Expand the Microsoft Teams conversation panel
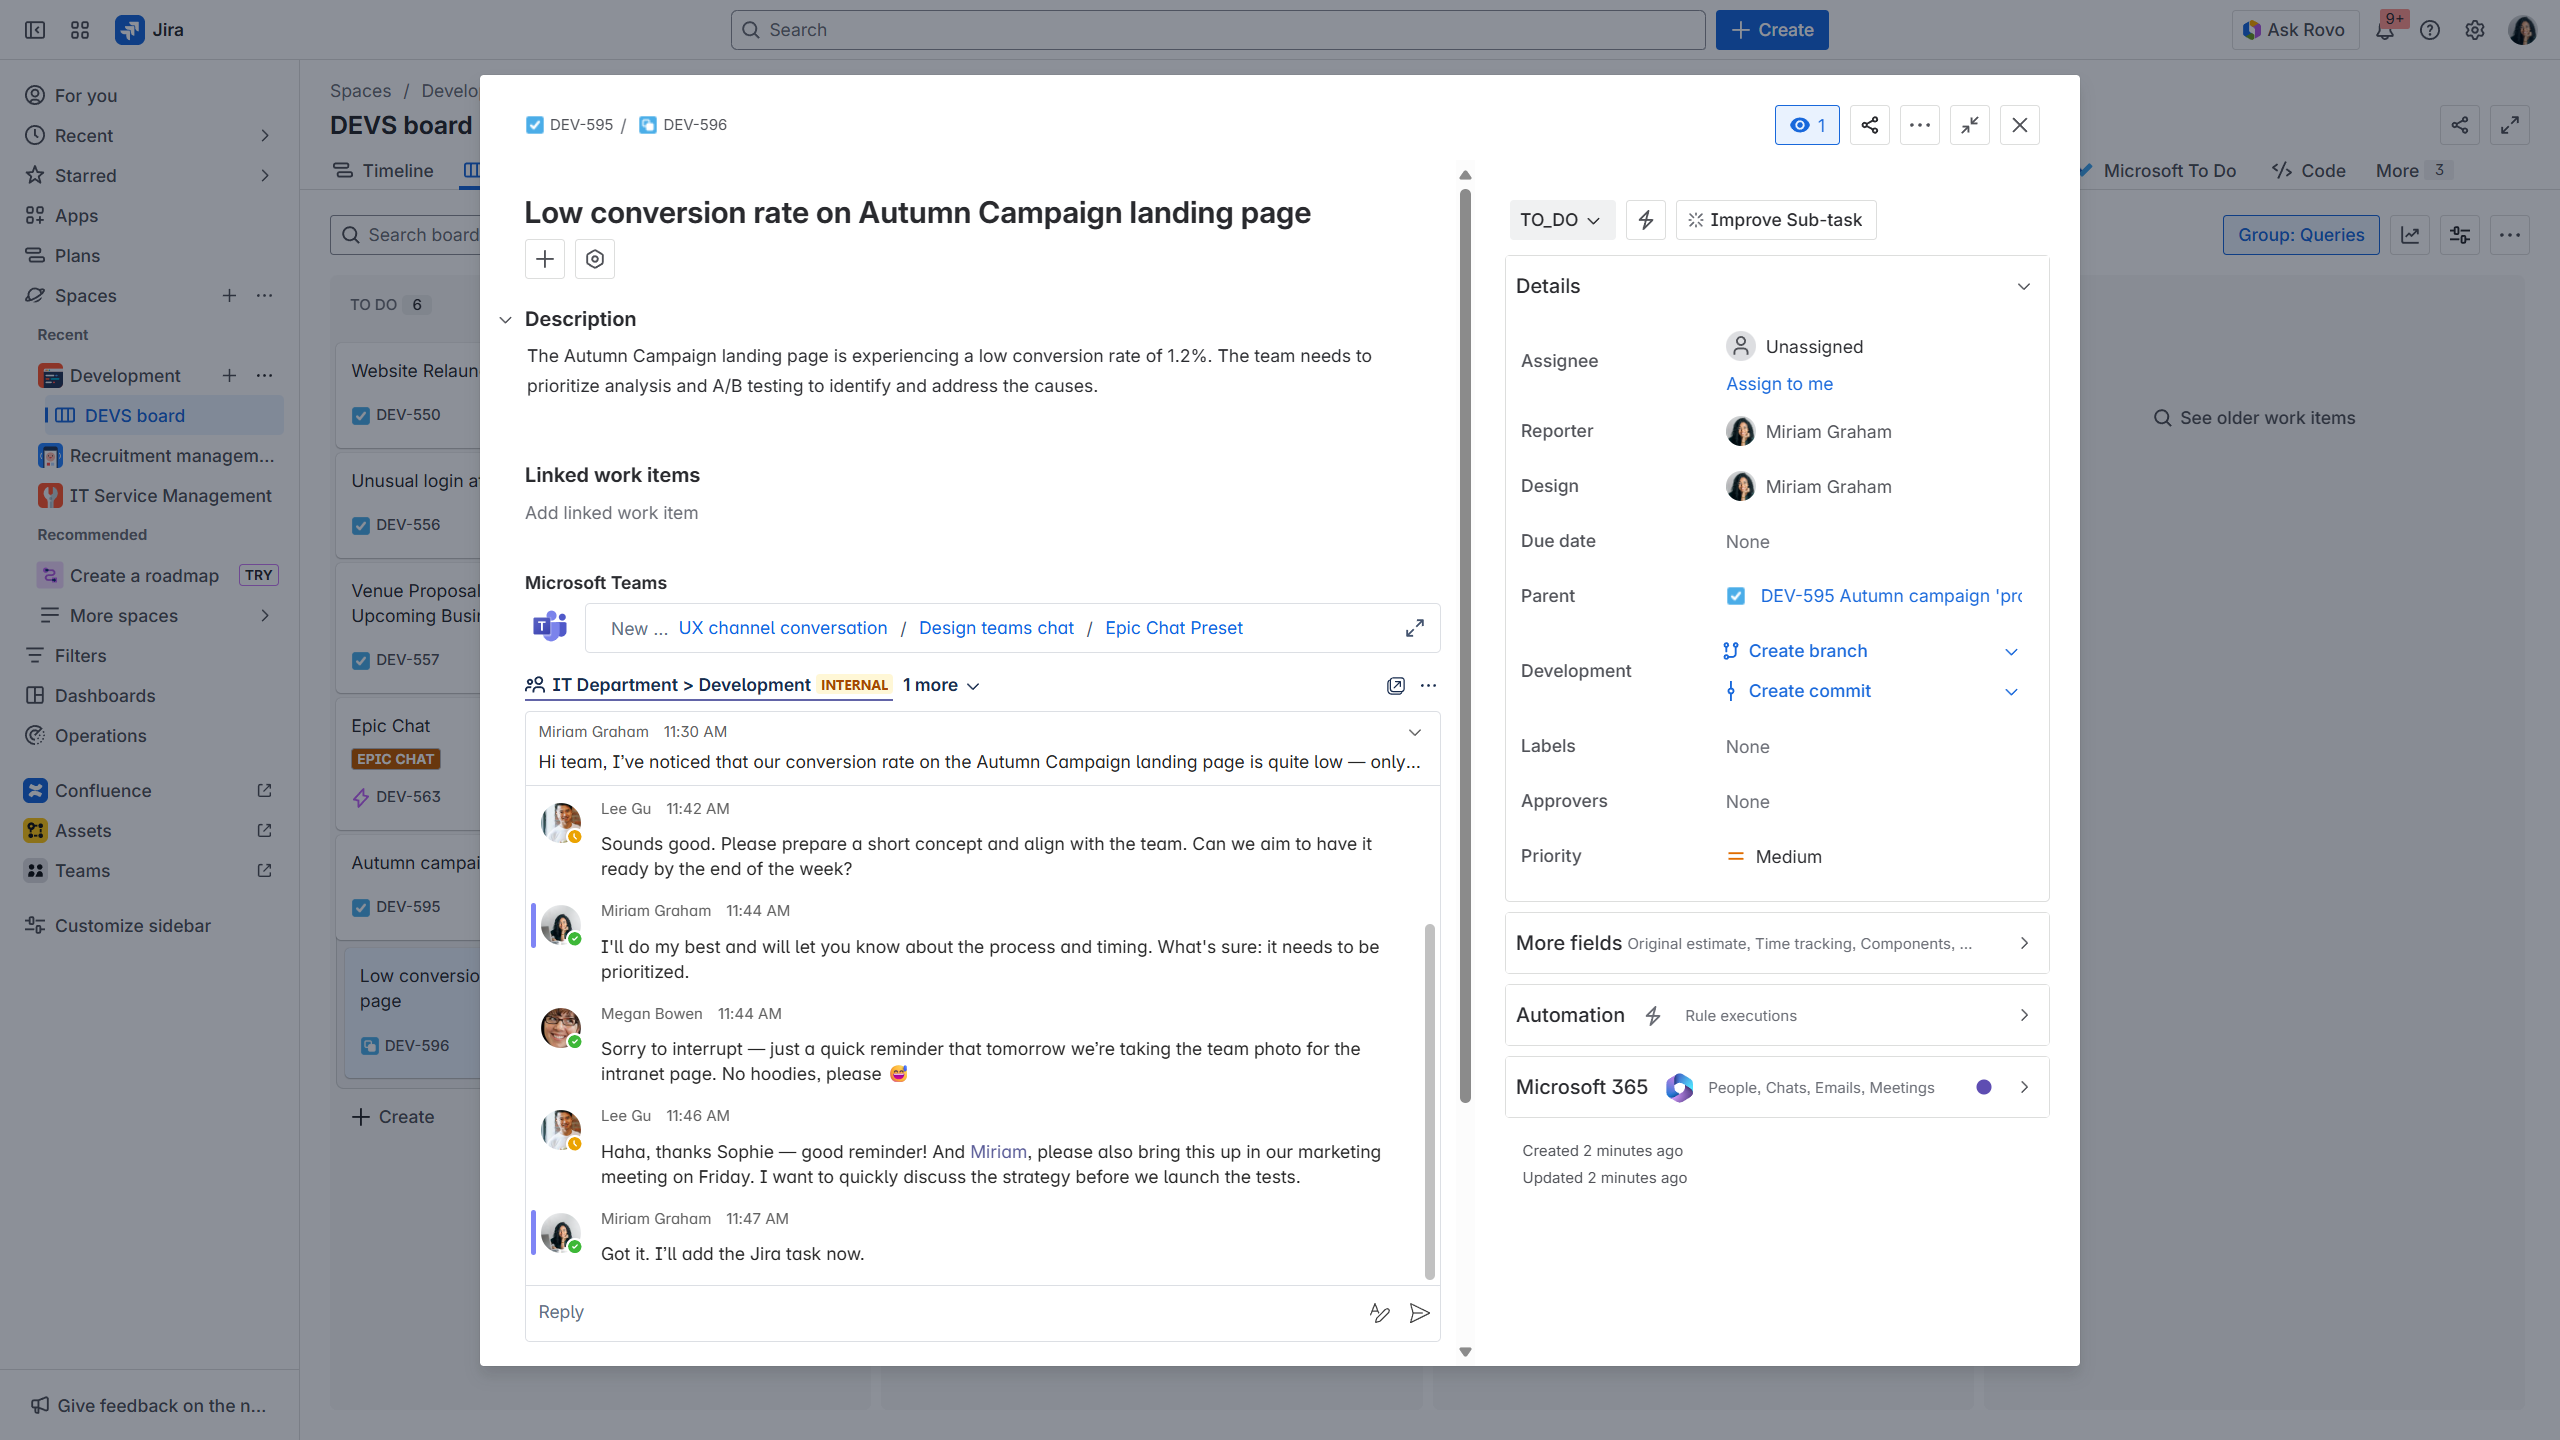2560x1440 pixels. tap(1414, 628)
